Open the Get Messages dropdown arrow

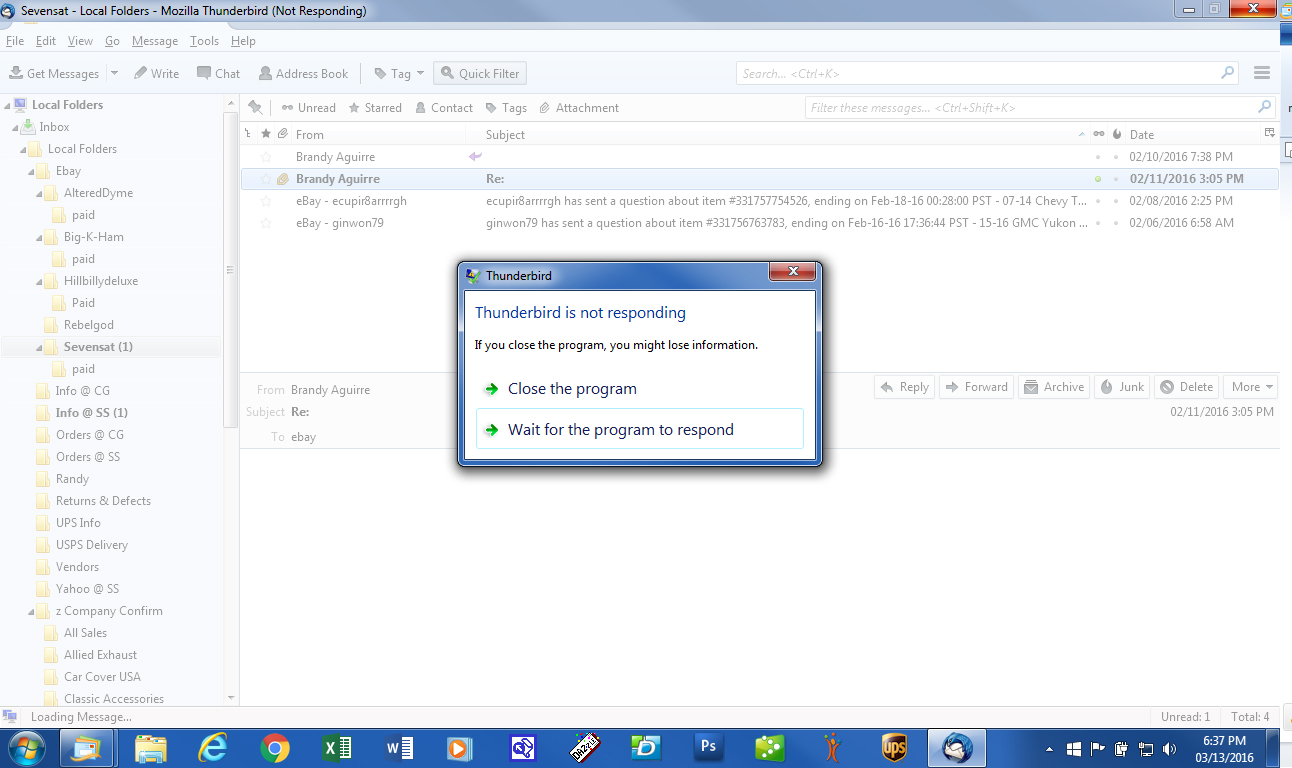click(x=114, y=73)
